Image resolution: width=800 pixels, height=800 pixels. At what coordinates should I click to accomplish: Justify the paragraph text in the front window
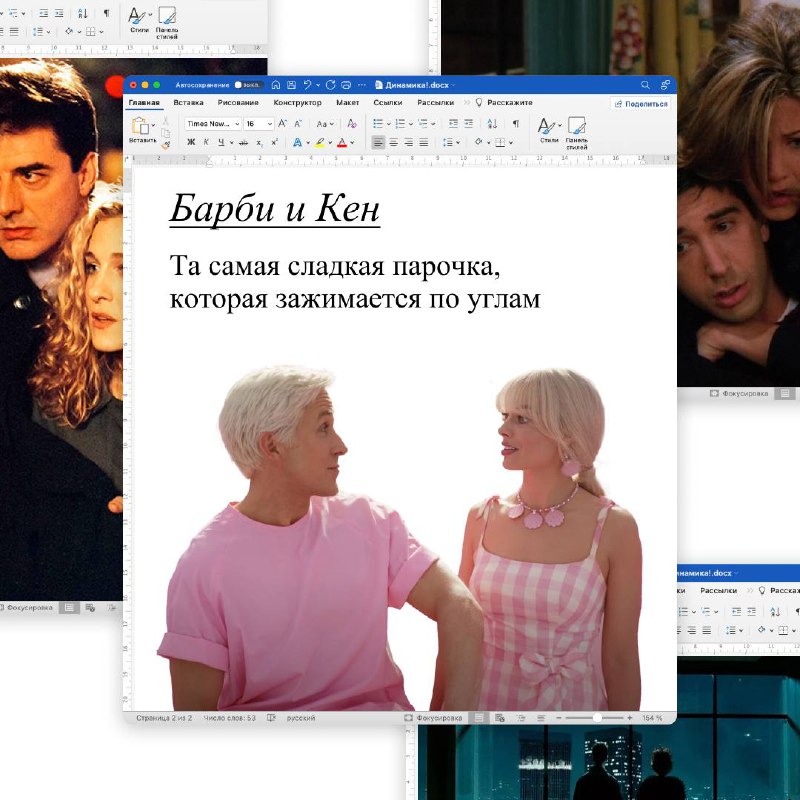pyautogui.click(x=423, y=143)
